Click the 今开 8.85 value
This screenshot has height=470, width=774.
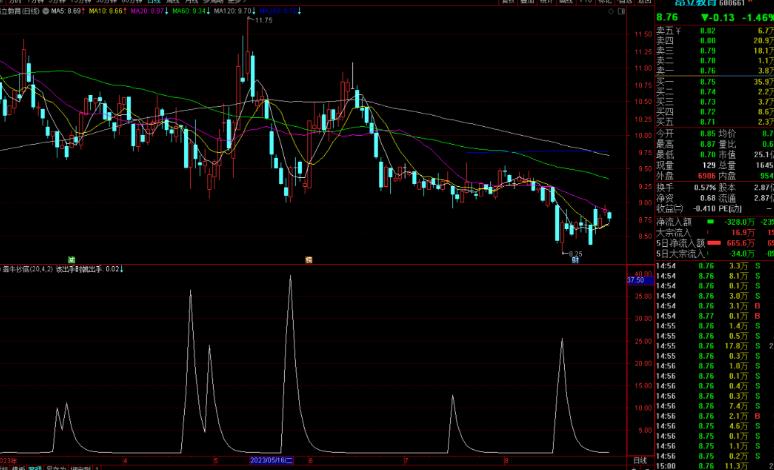(x=707, y=134)
